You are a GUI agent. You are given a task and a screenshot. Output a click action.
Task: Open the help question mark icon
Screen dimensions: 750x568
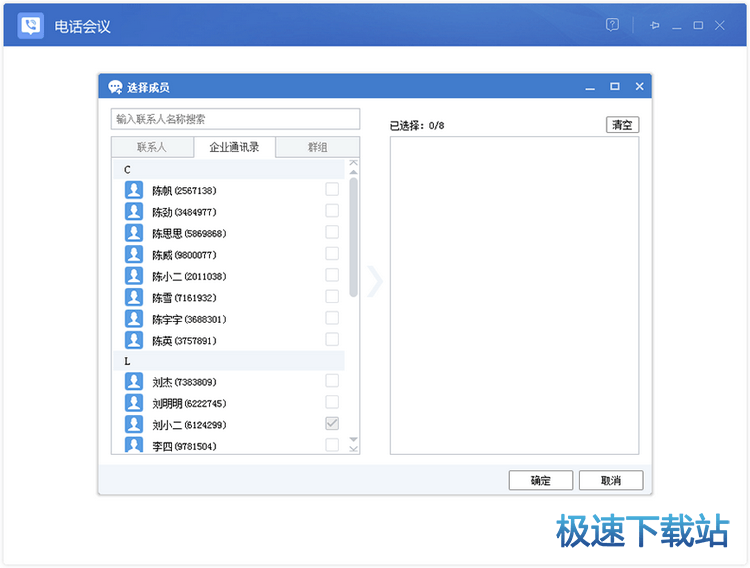(612, 25)
